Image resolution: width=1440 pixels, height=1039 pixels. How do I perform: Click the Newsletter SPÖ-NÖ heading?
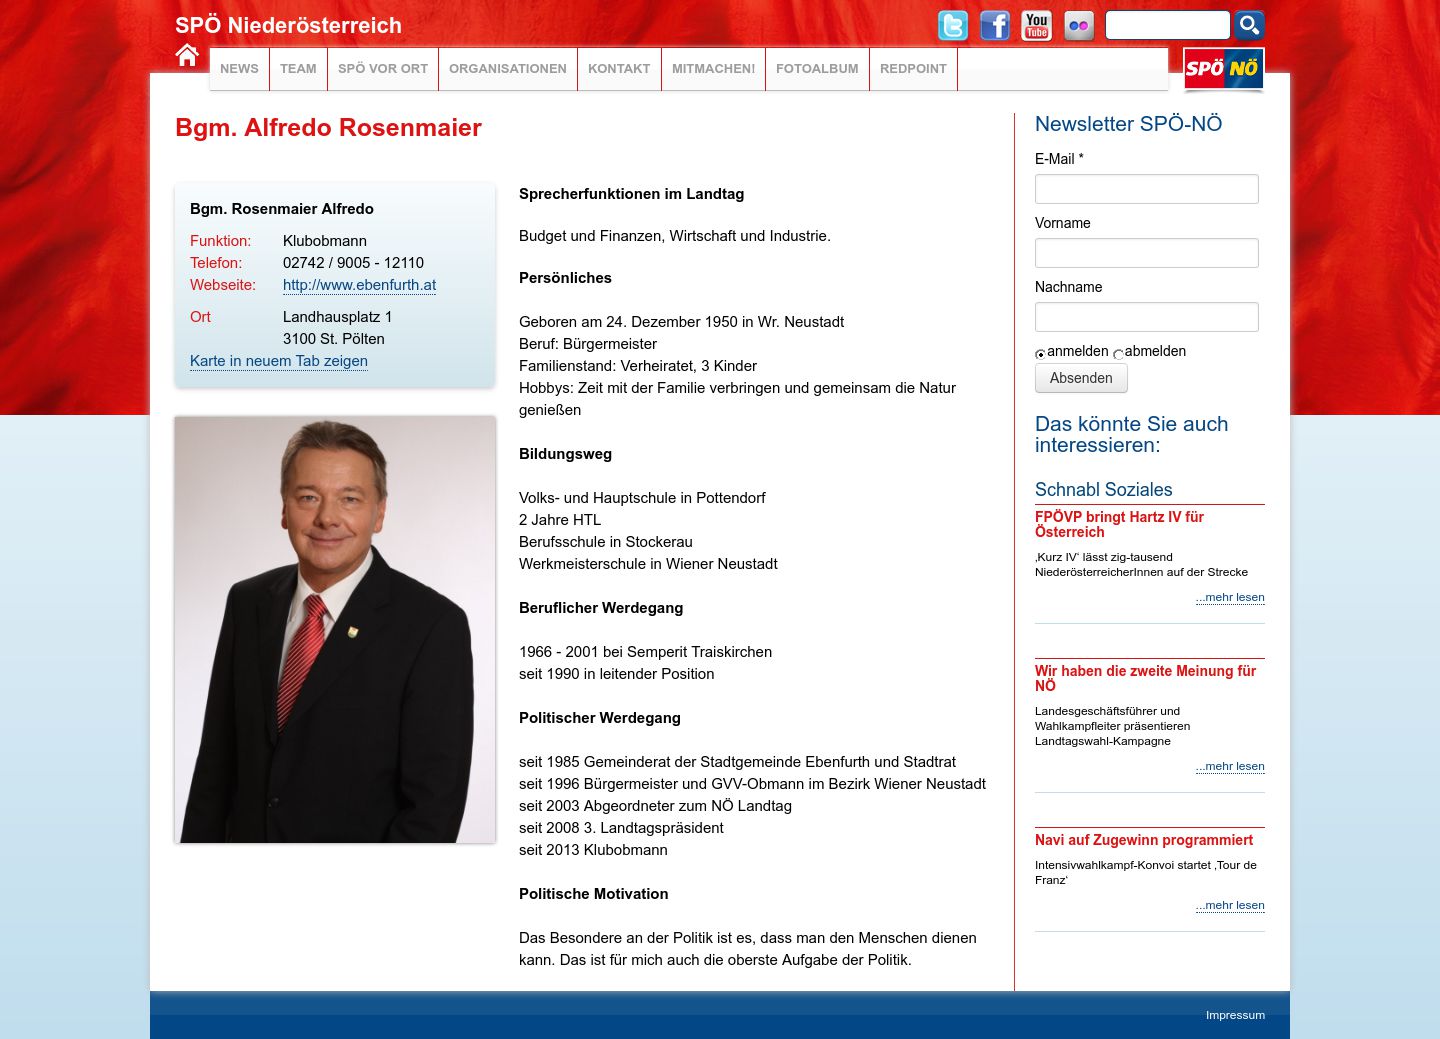[x=1128, y=124]
